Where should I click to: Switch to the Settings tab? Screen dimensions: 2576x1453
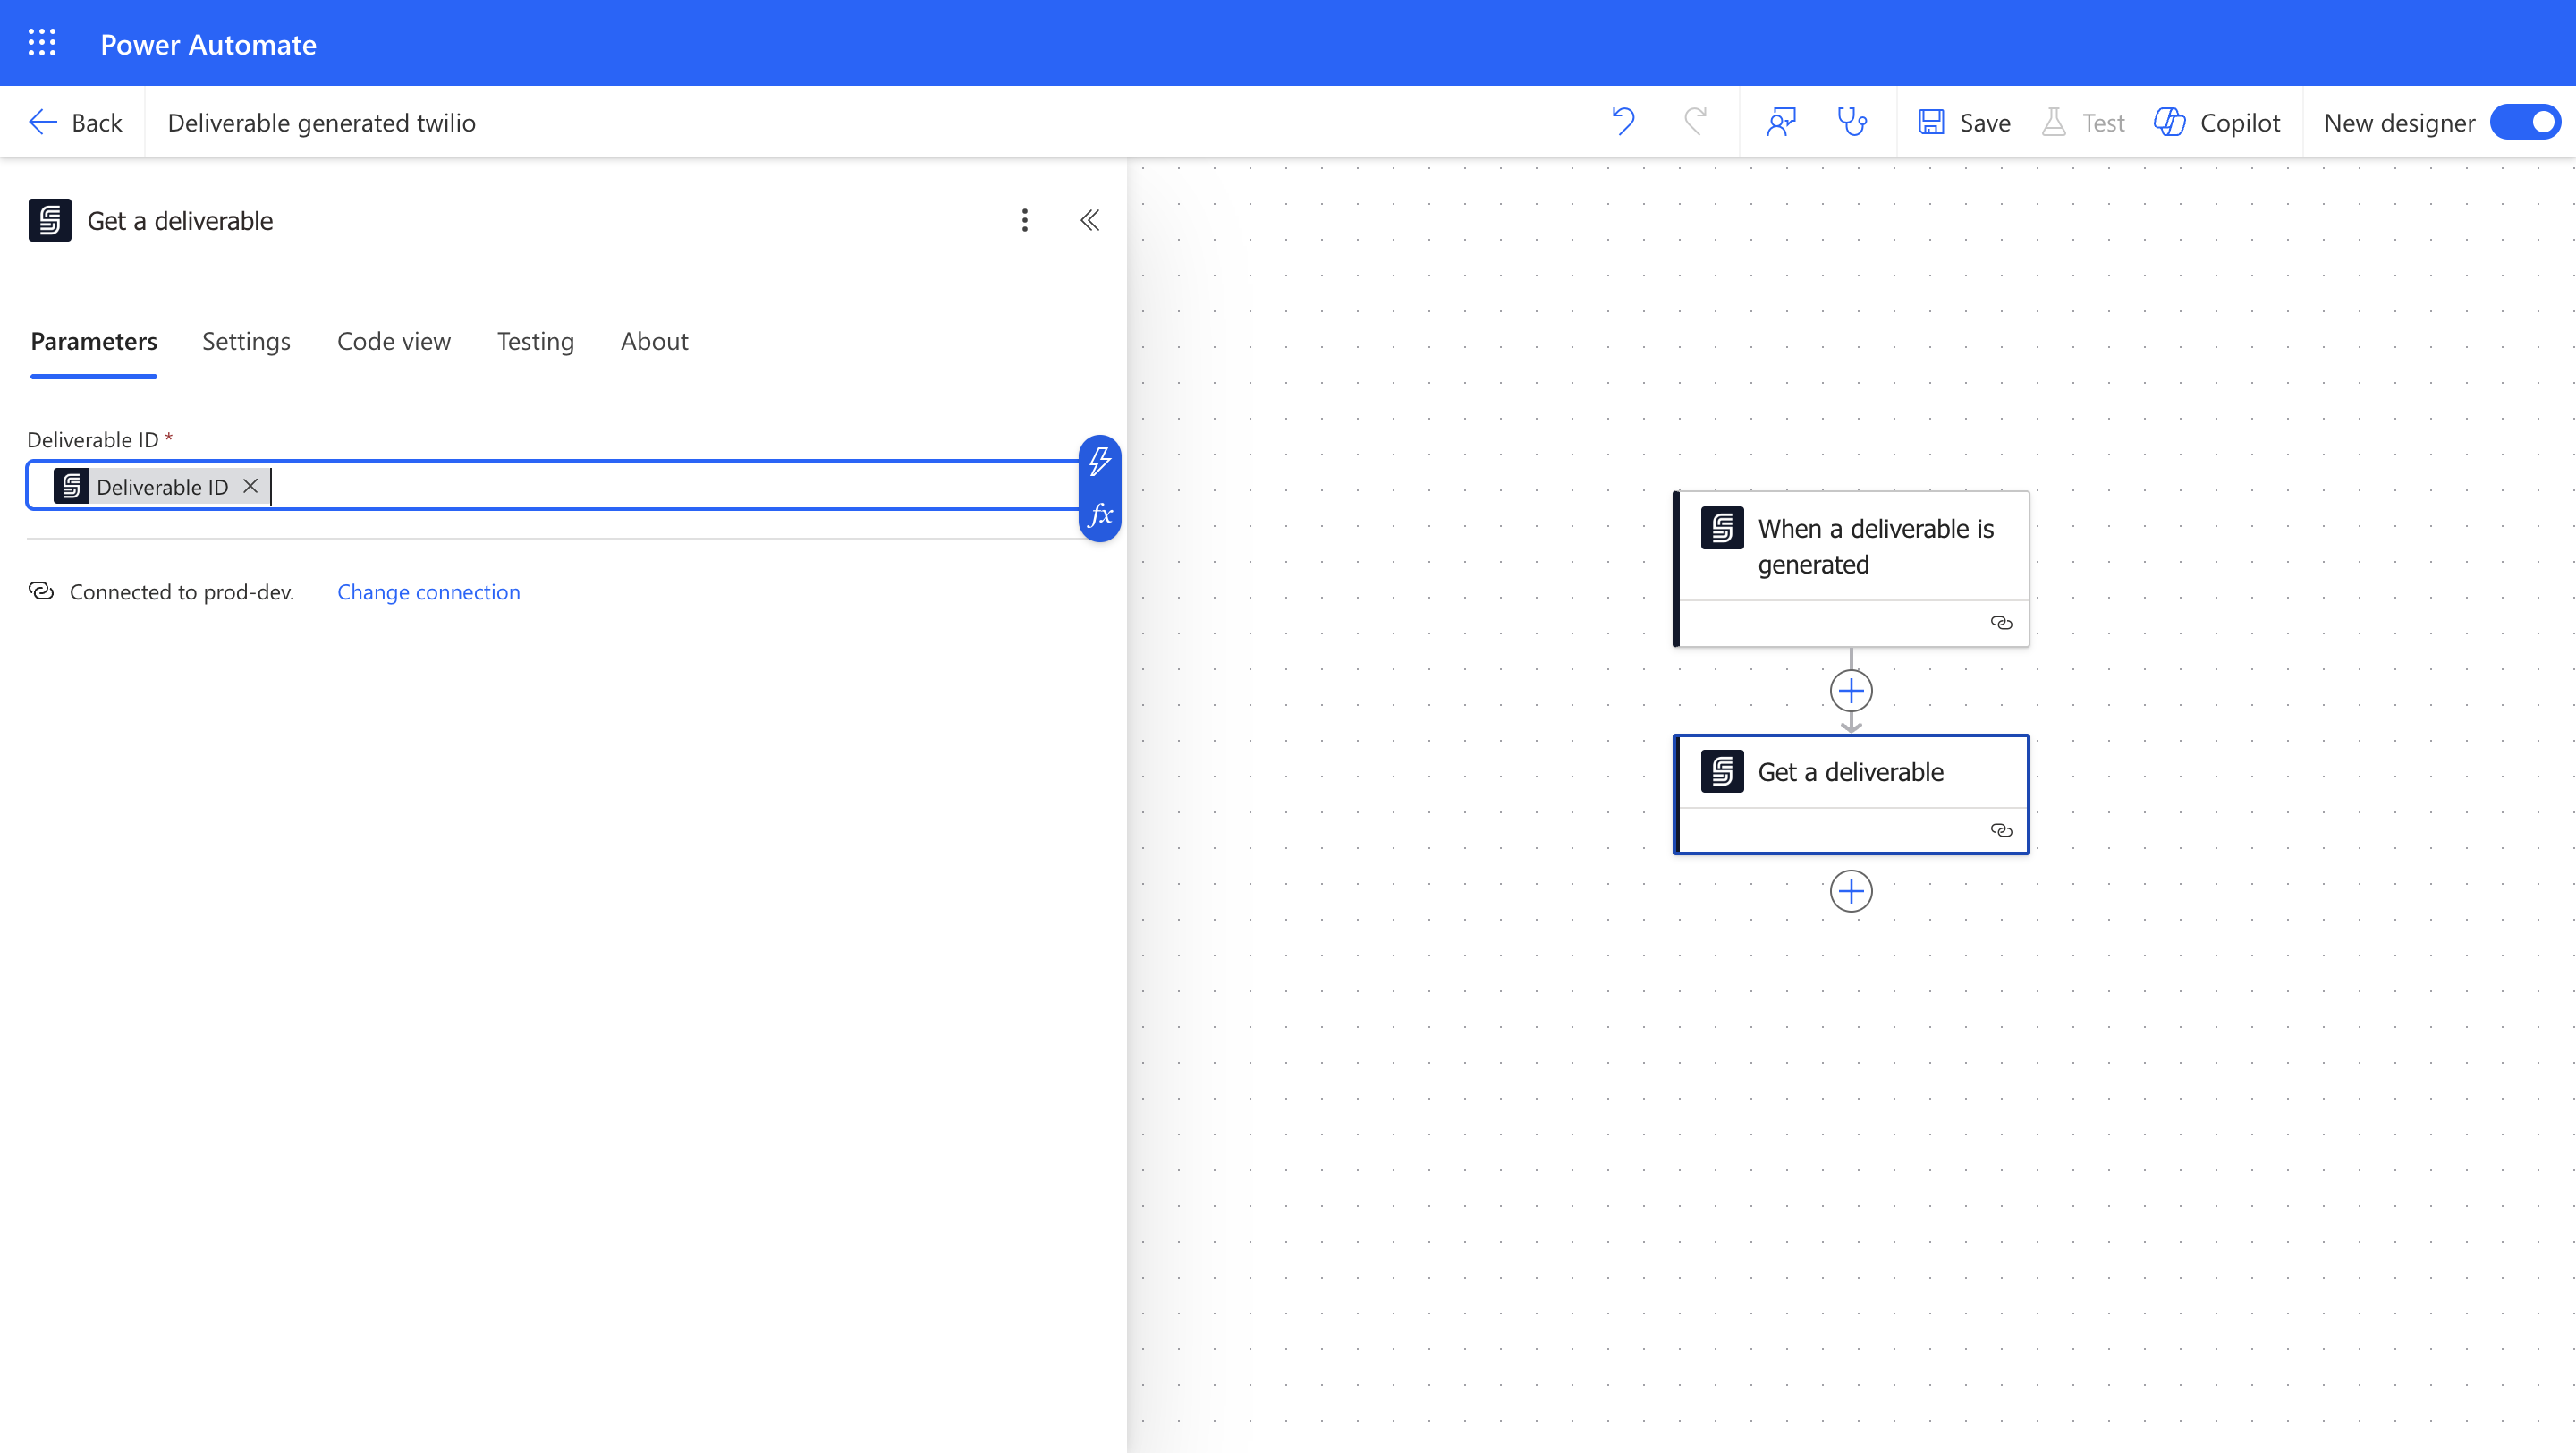pos(246,341)
